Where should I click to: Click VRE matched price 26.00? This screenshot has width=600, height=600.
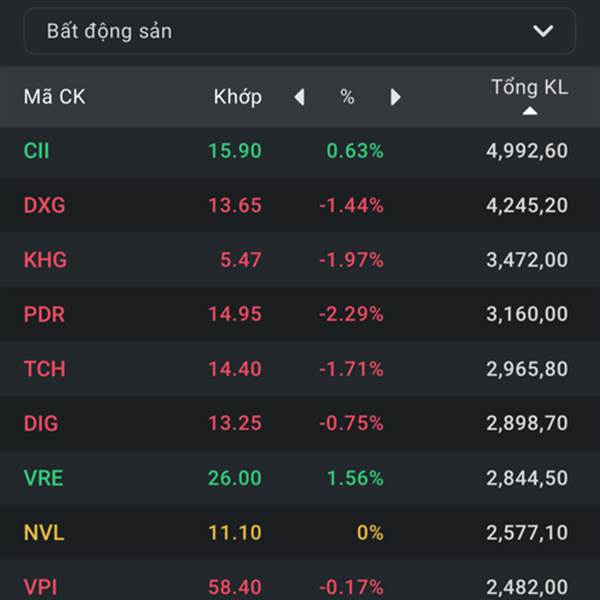[234, 478]
